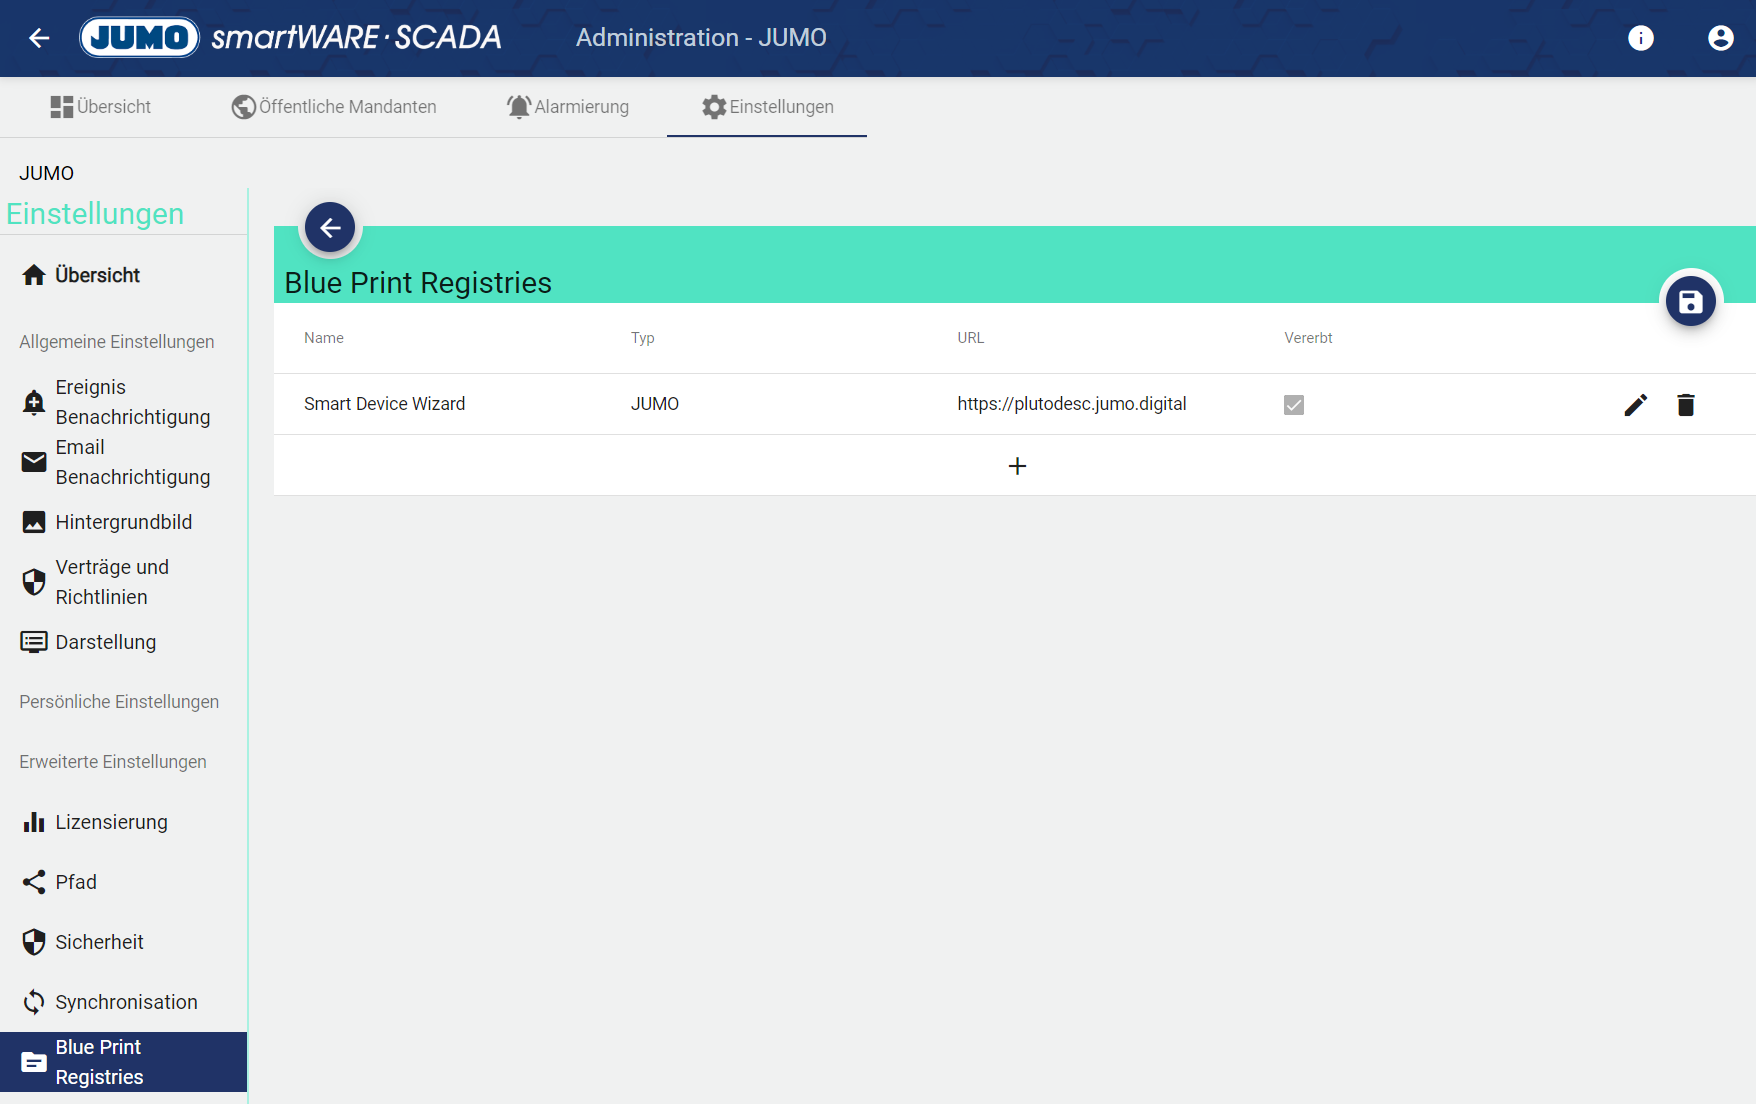The height and width of the screenshot is (1104, 1756).
Task: Open Synchronisation settings in sidebar
Action: pos(126,1002)
